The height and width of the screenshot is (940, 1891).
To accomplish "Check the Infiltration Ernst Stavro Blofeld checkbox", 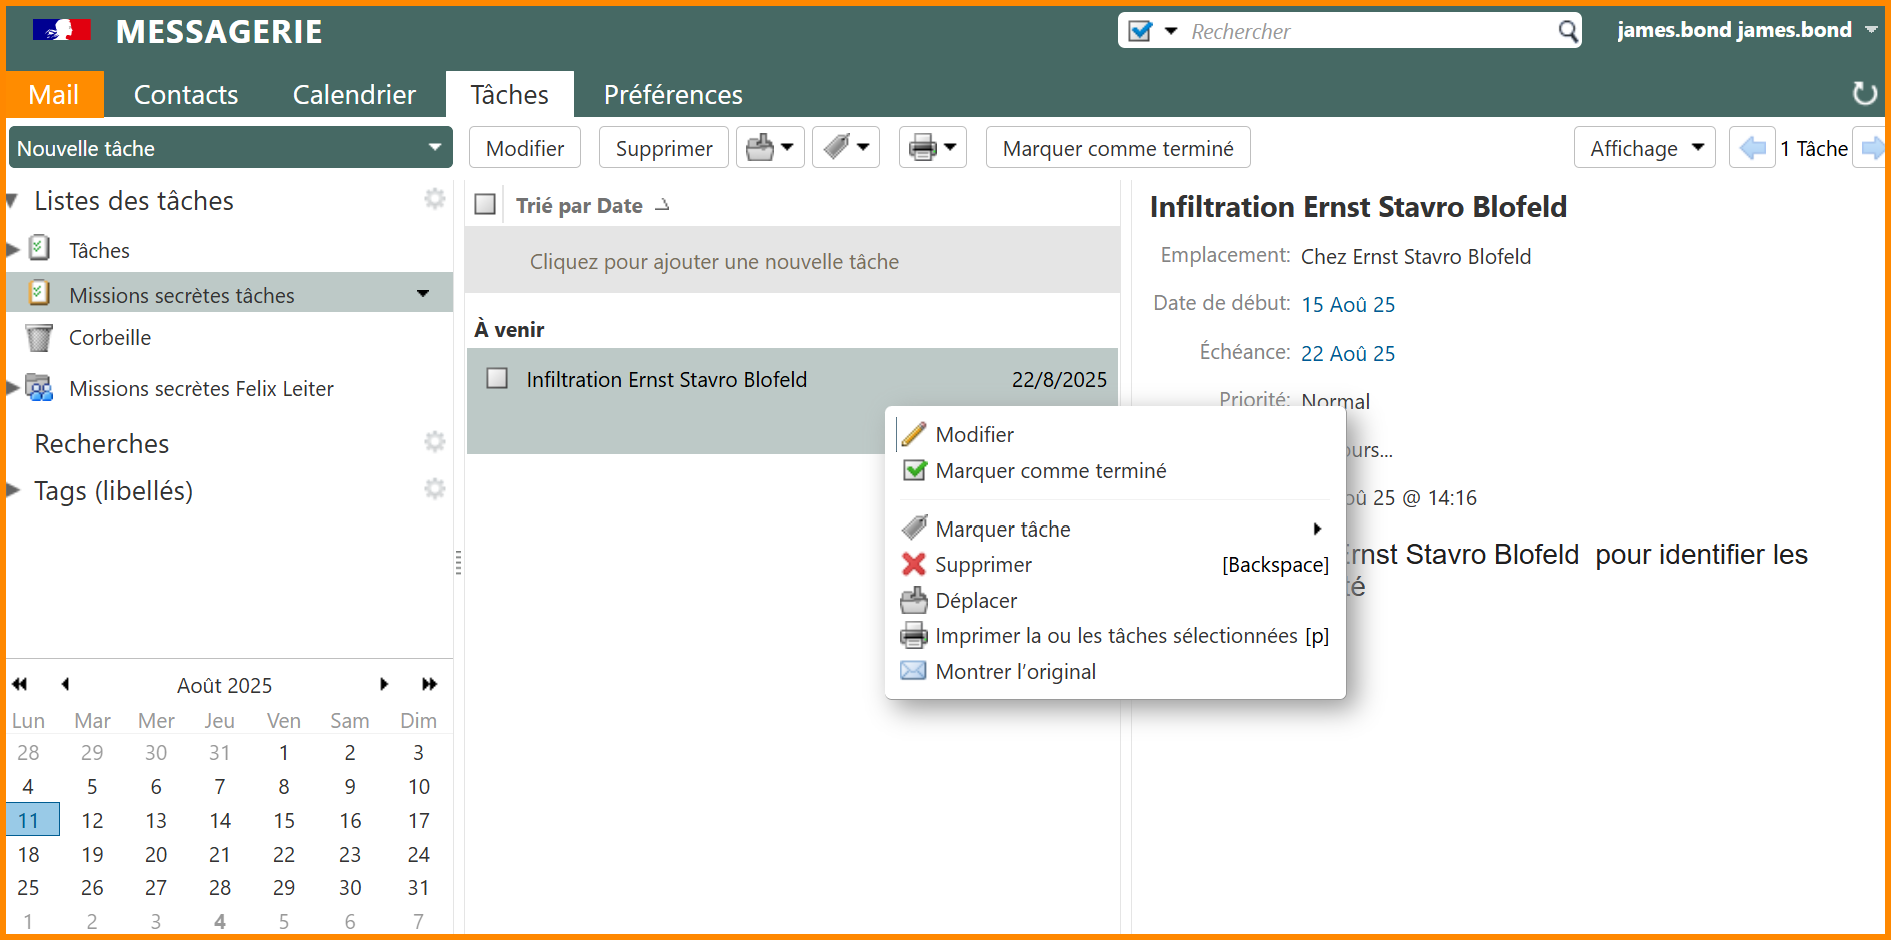I will 497,379.
